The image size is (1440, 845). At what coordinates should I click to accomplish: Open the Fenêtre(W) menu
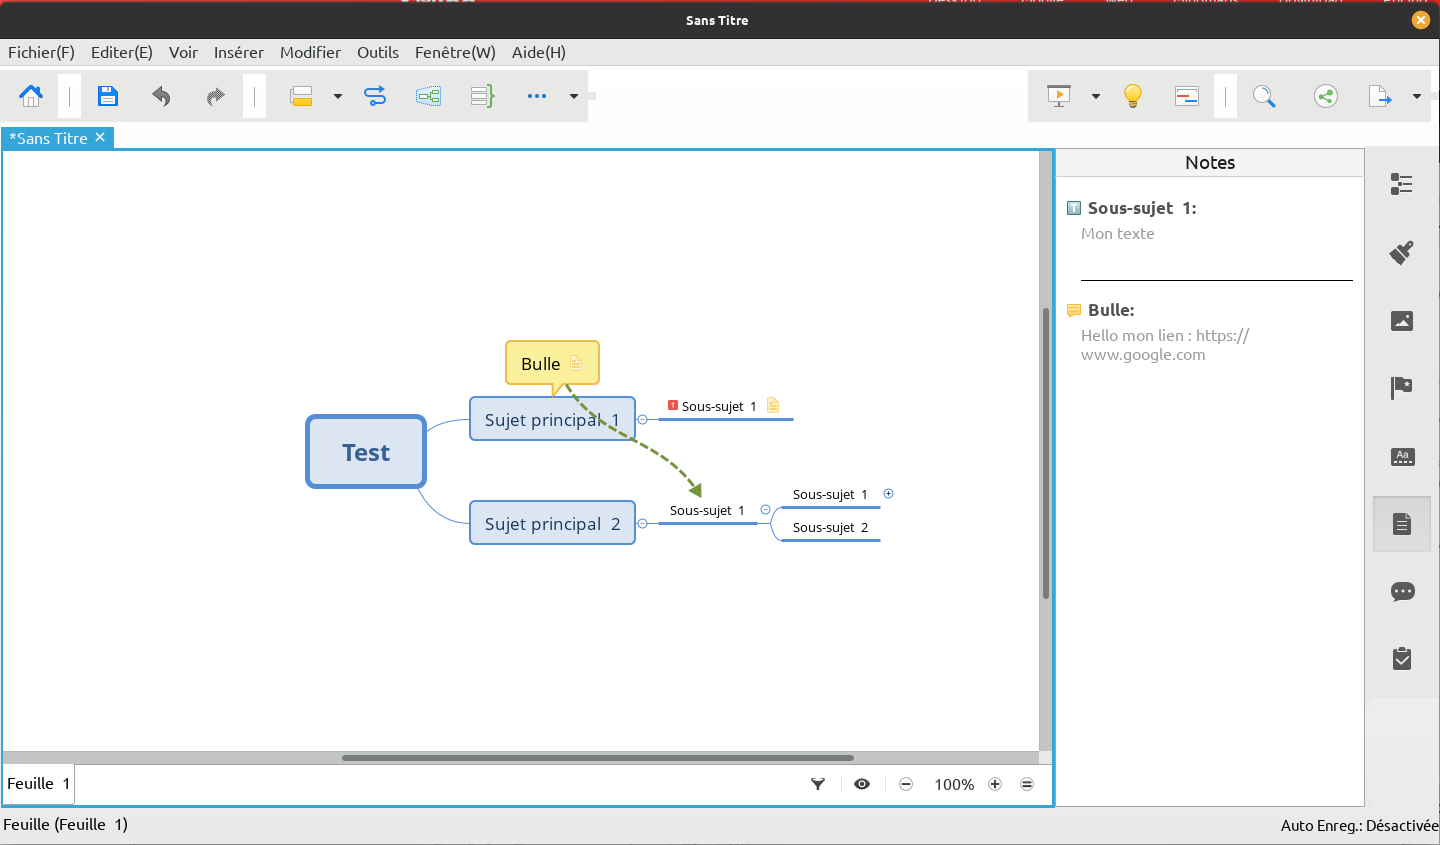click(455, 52)
